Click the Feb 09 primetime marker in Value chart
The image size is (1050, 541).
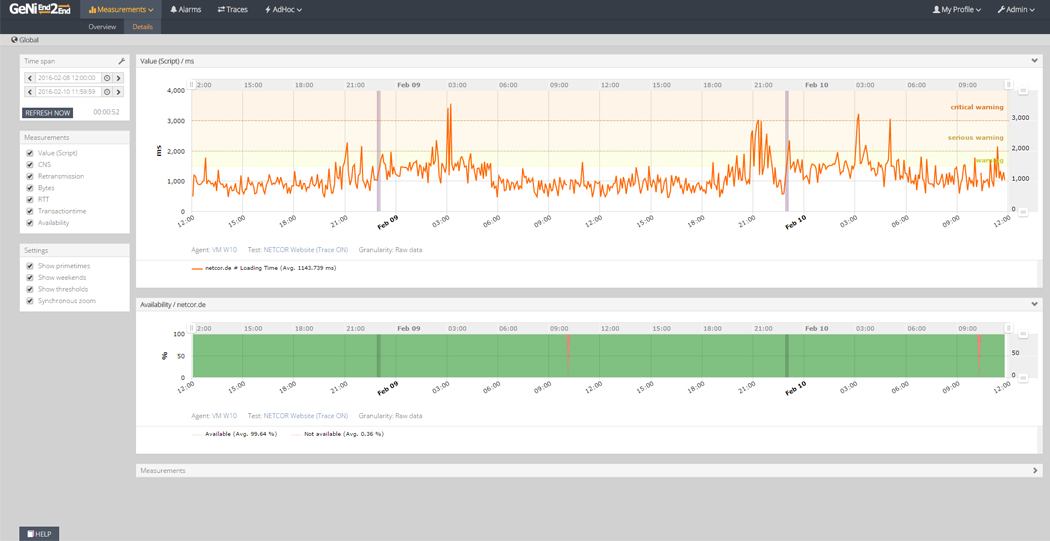pos(378,151)
